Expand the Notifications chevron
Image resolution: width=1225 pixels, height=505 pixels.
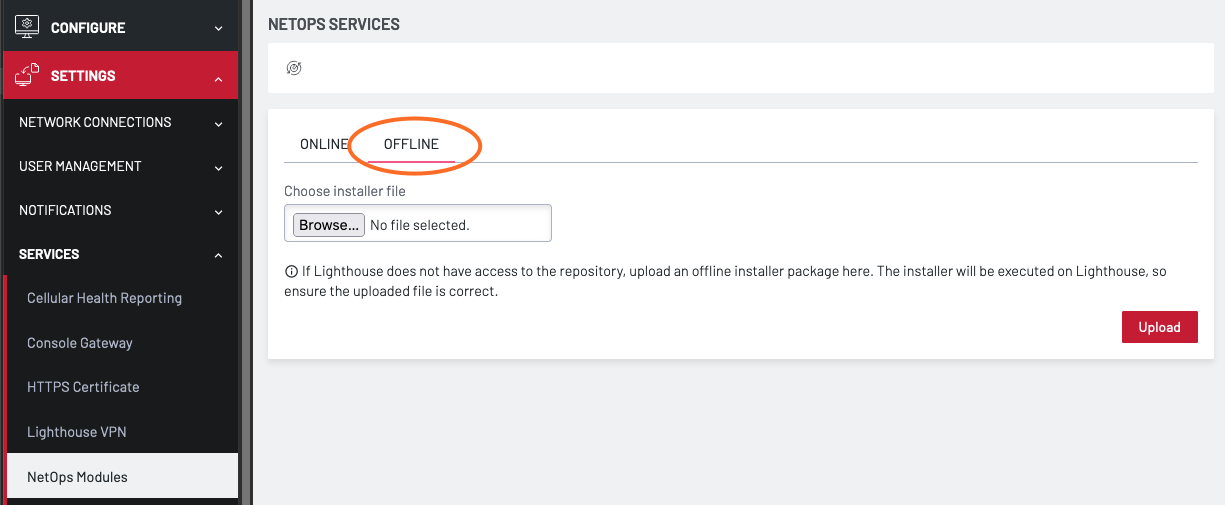(219, 212)
